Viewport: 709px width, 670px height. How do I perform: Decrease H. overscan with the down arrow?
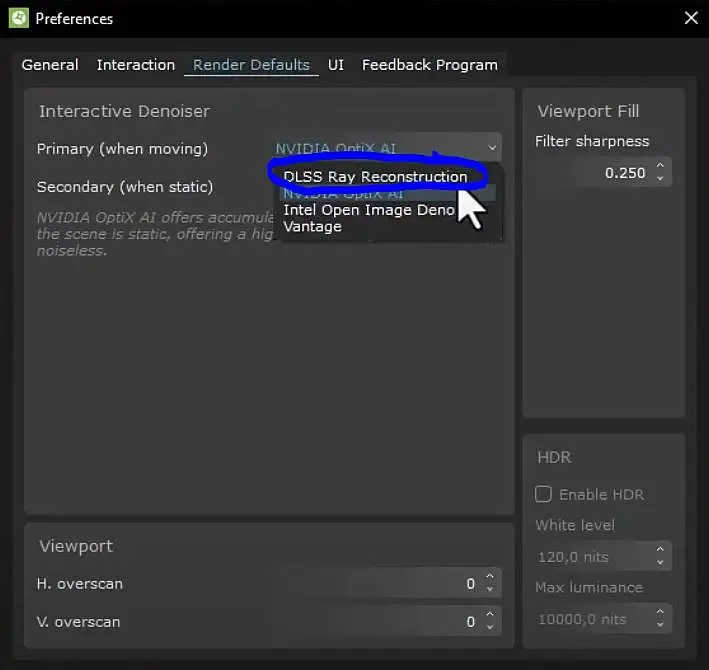(490, 589)
